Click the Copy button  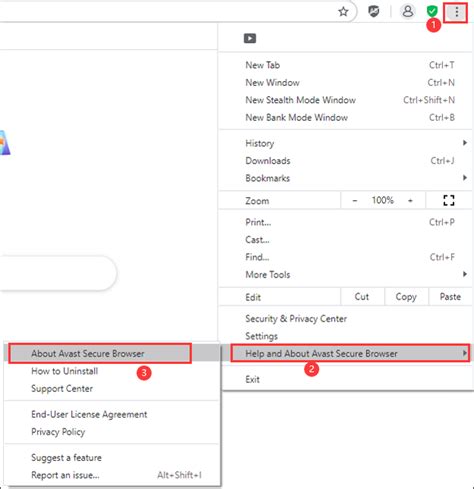pos(406,297)
